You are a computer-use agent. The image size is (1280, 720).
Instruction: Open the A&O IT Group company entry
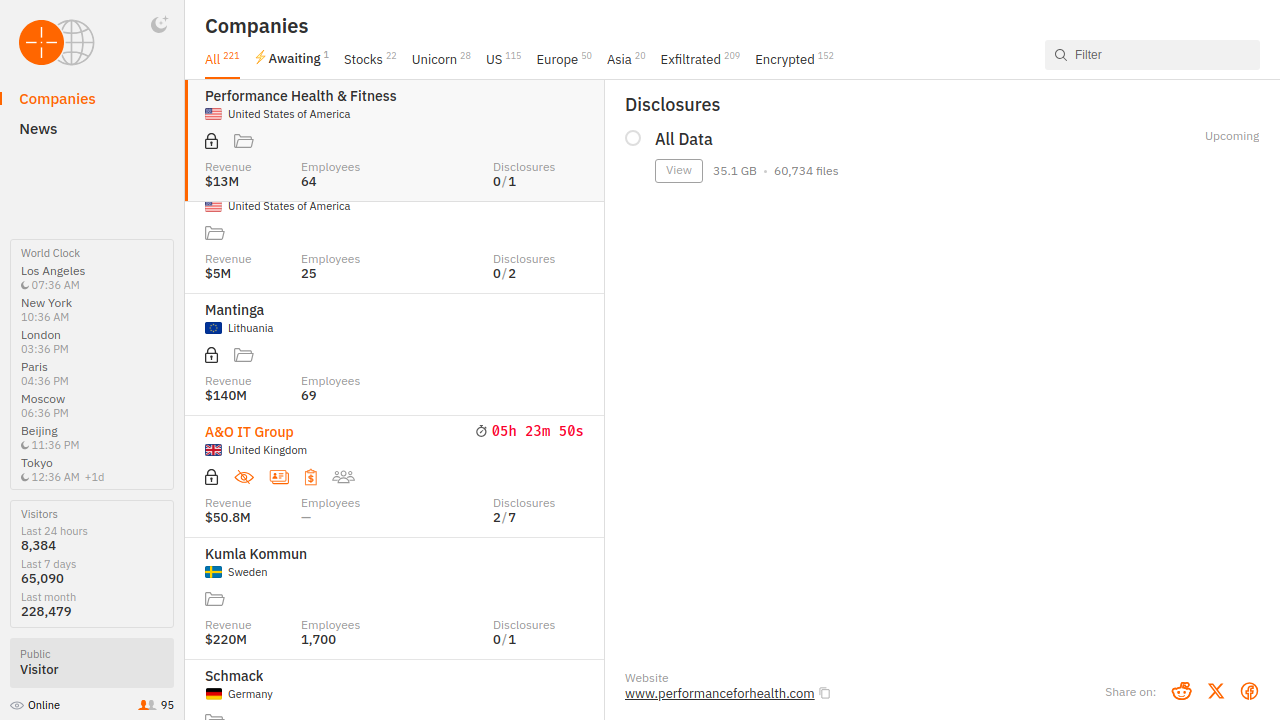(249, 432)
